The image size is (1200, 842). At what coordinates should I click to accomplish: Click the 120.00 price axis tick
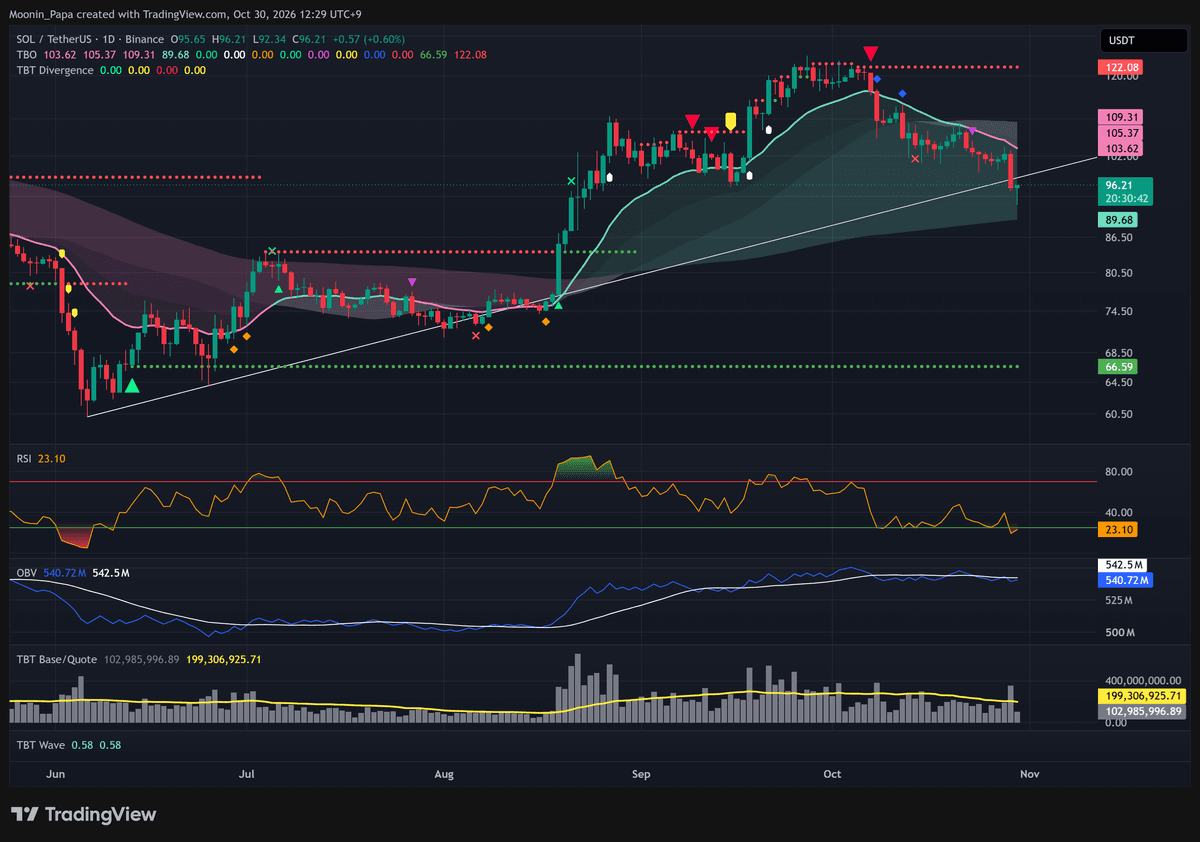(1120, 76)
